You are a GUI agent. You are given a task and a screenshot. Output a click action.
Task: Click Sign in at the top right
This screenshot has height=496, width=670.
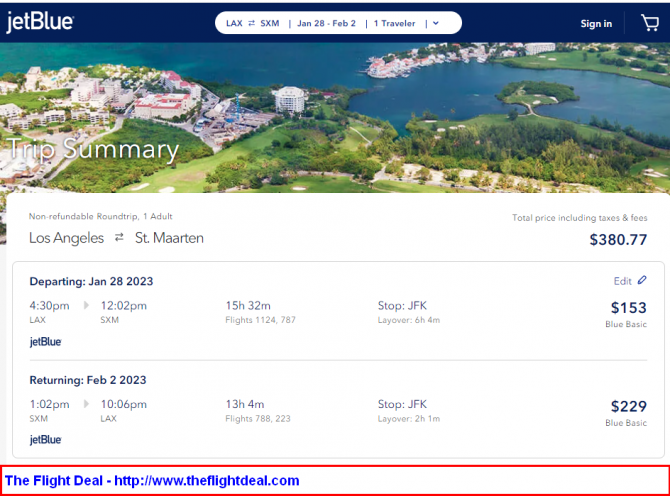tap(596, 24)
